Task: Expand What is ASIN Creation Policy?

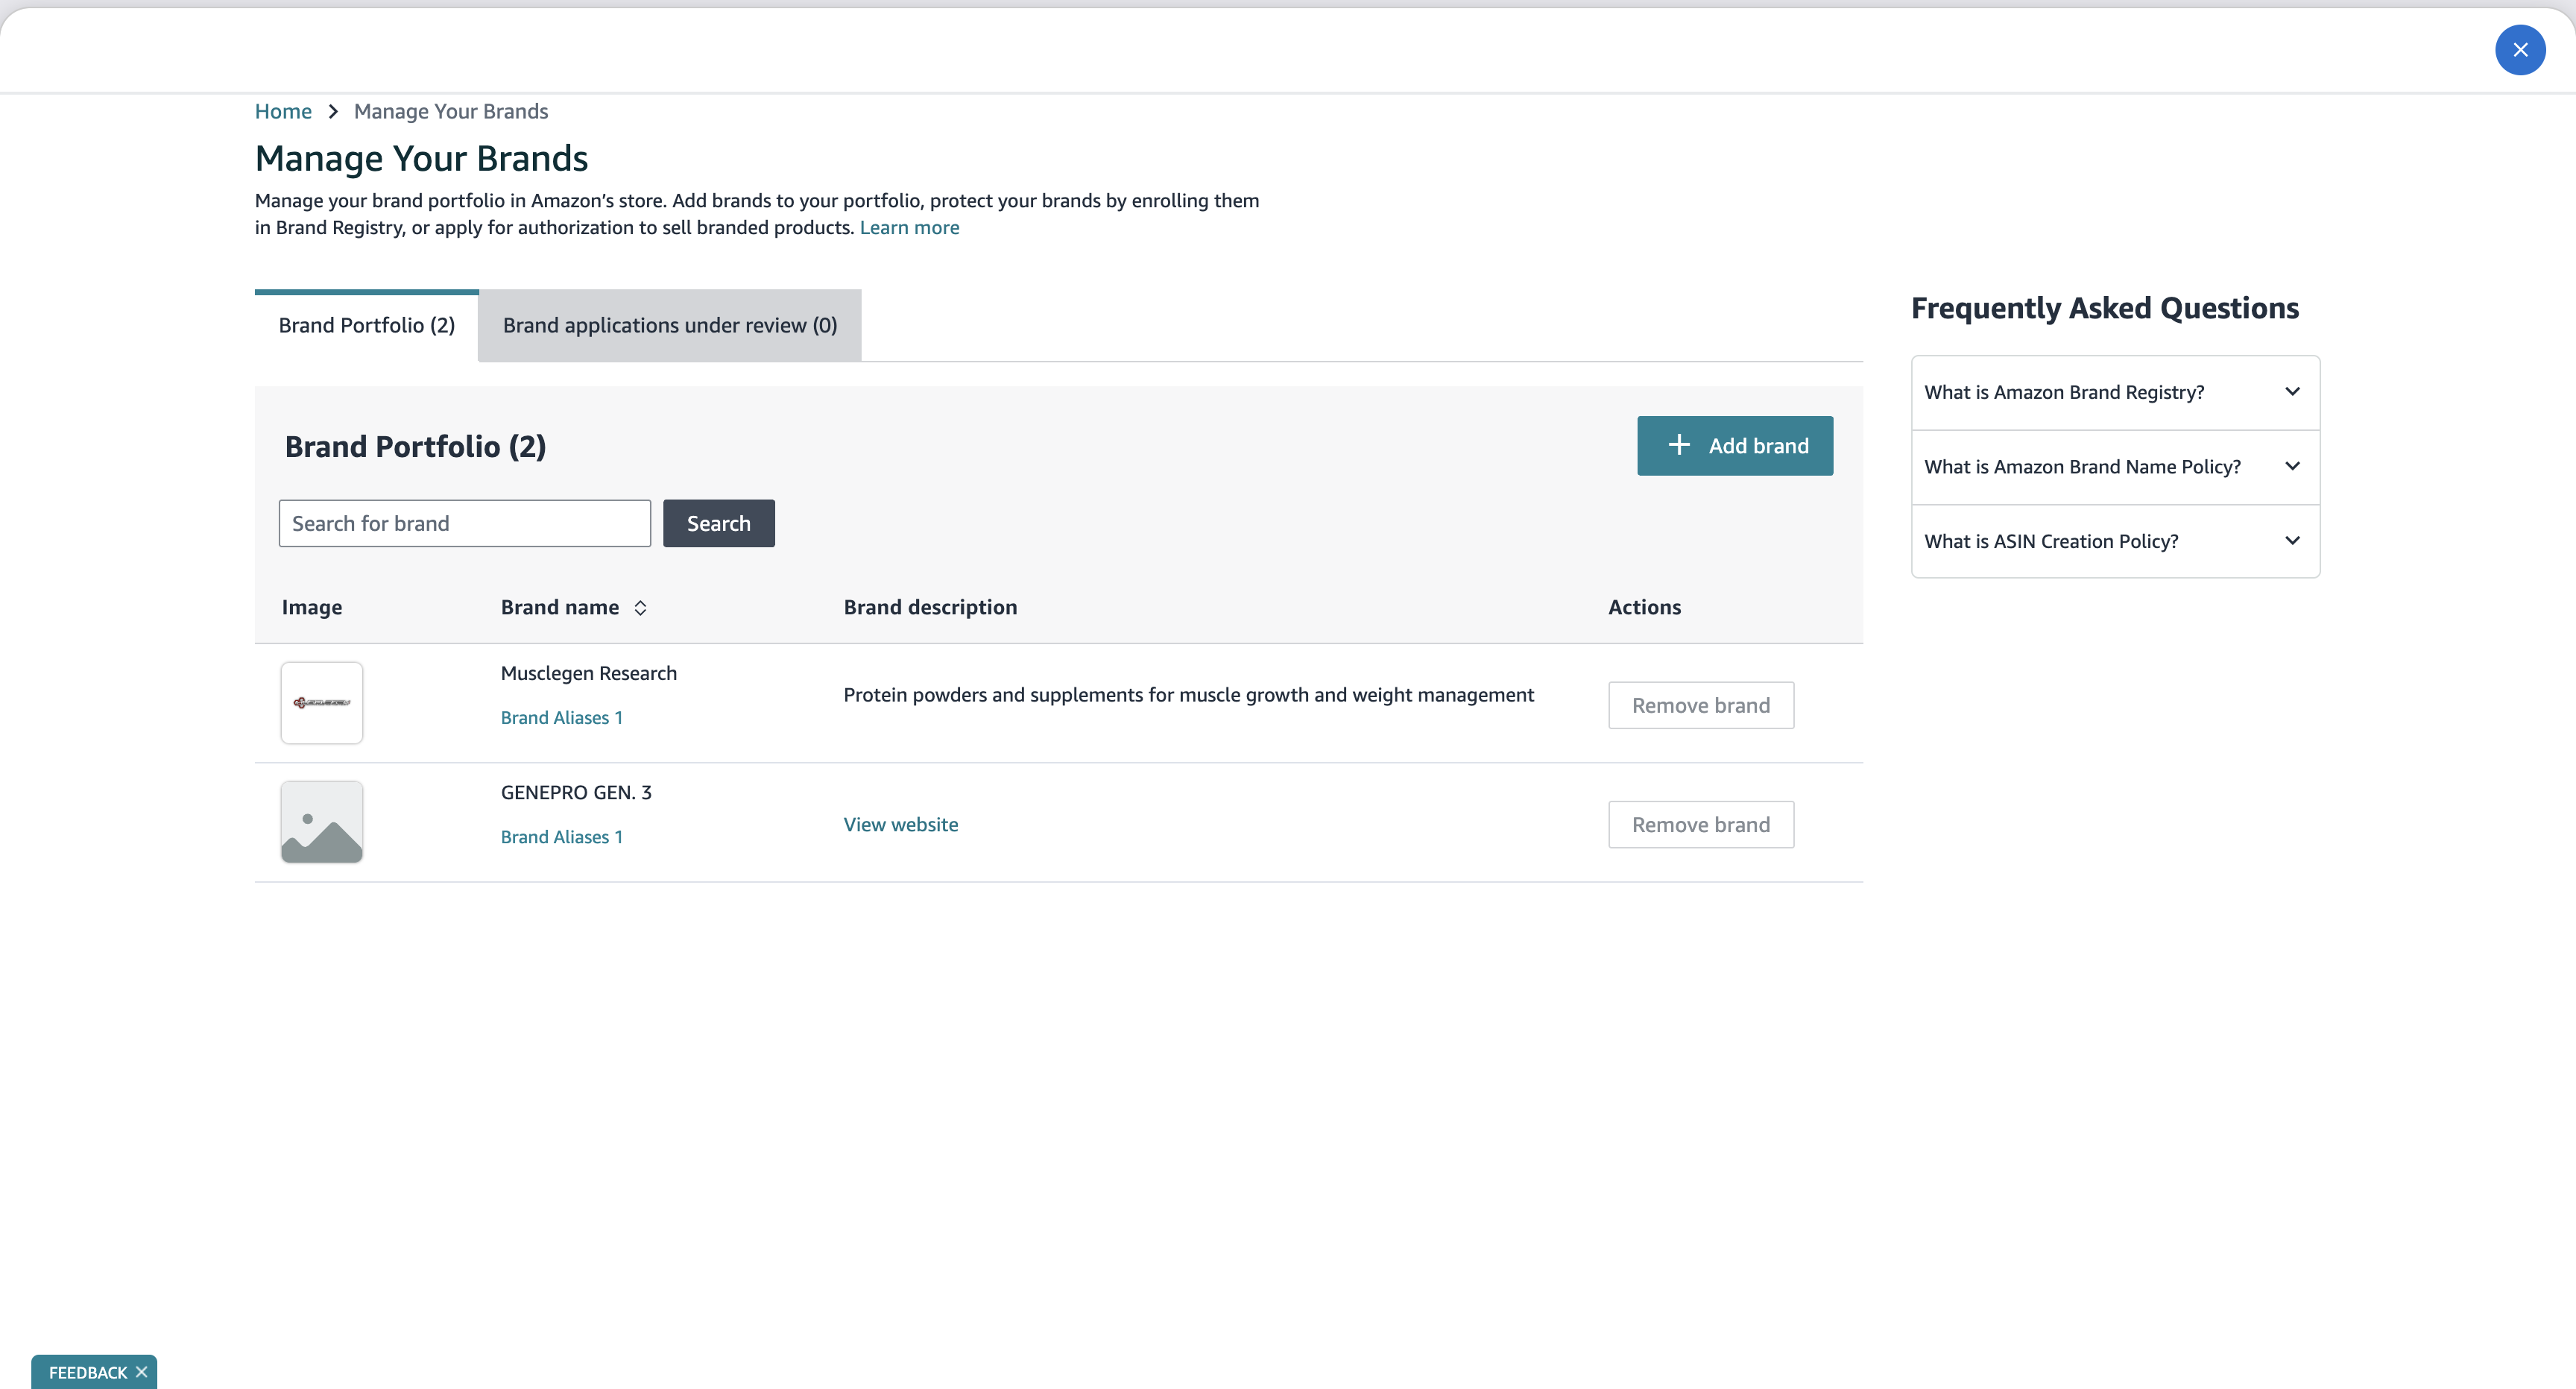Action: 2115,541
